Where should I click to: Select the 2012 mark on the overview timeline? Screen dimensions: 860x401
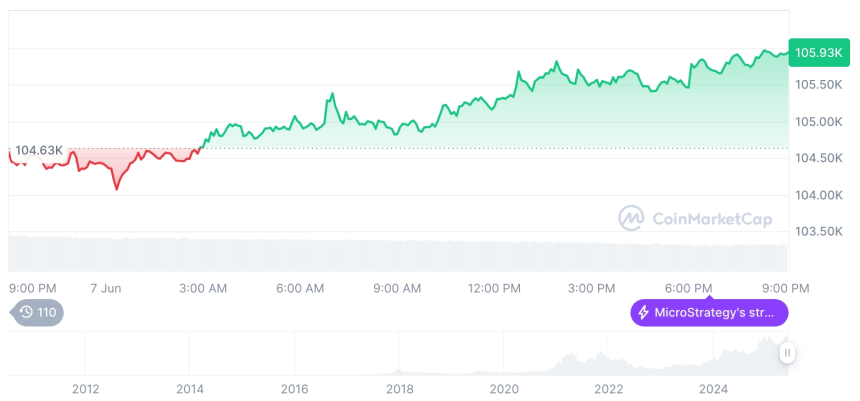[86, 389]
